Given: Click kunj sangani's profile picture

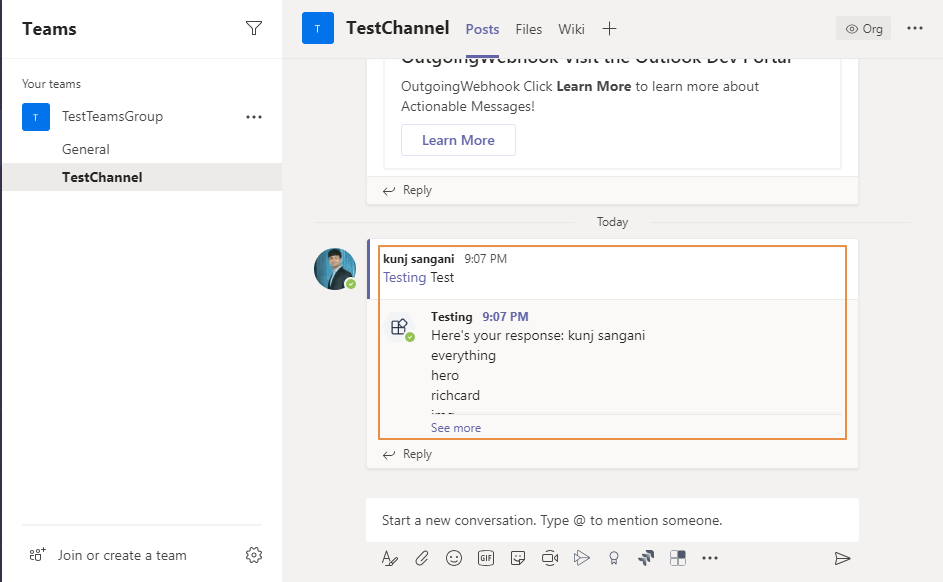Looking at the screenshot, I should pos(335,269).
